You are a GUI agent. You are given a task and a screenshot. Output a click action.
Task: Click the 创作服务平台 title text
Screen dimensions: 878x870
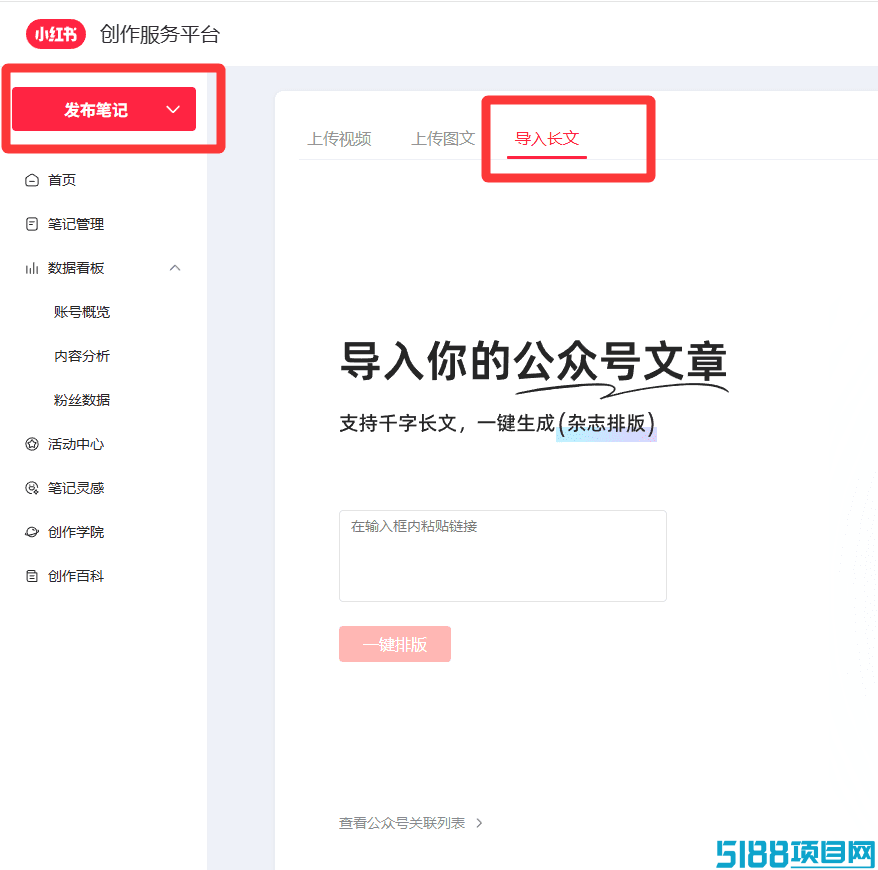pos(160,34)
